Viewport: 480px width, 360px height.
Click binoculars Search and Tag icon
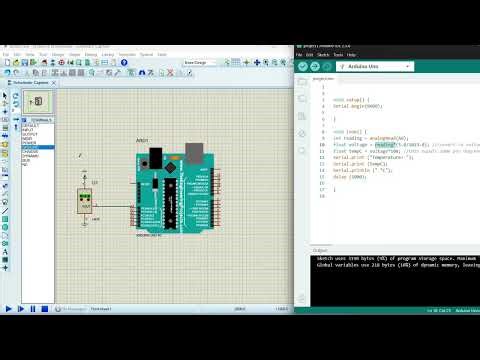142,73
